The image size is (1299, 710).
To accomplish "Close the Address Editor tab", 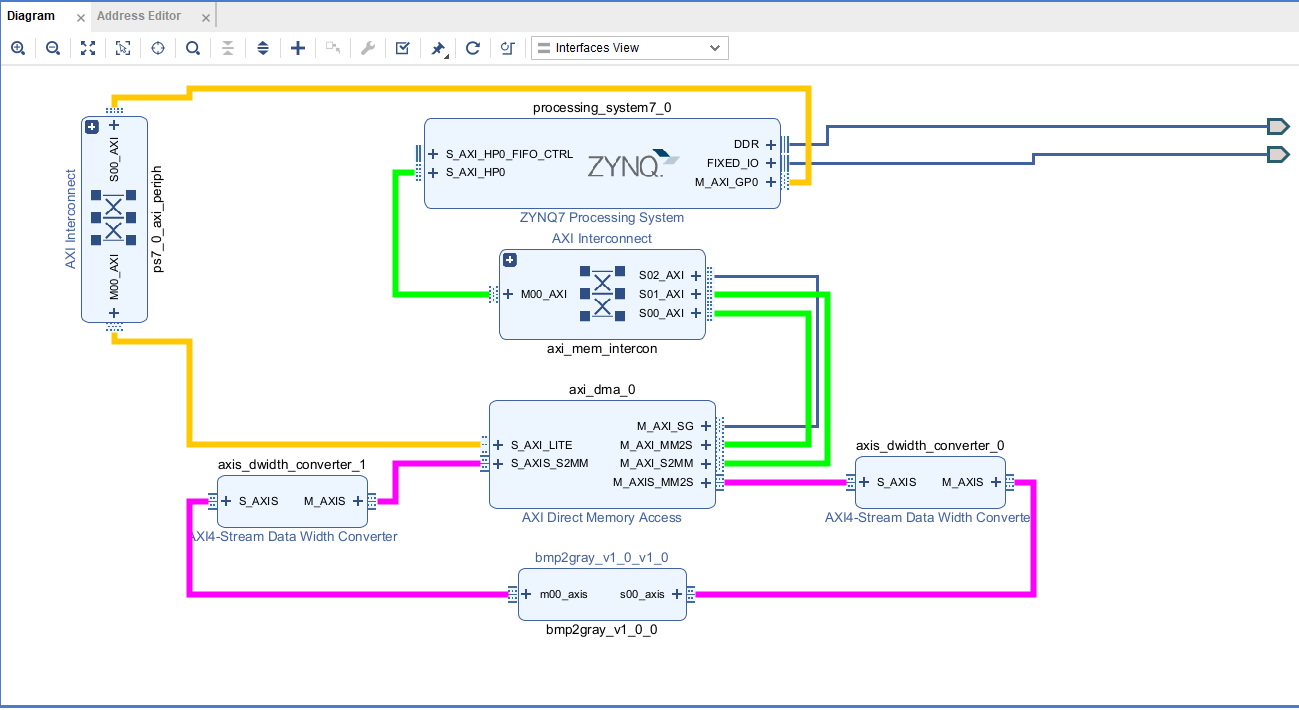I will pos(205,18).
